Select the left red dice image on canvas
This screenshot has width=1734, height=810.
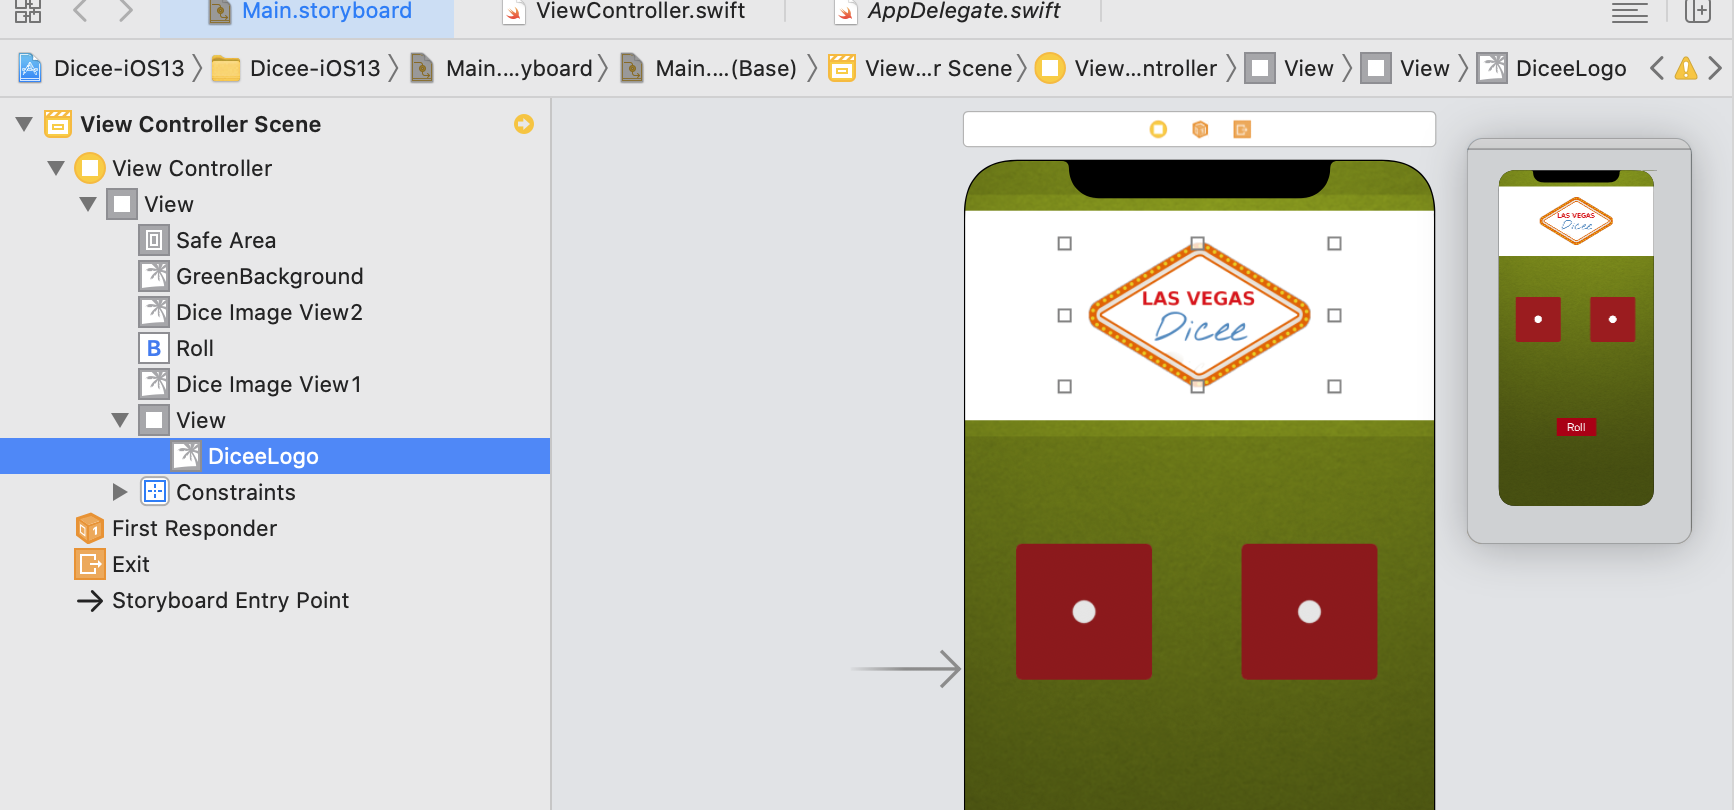[x=1083, y=611]
